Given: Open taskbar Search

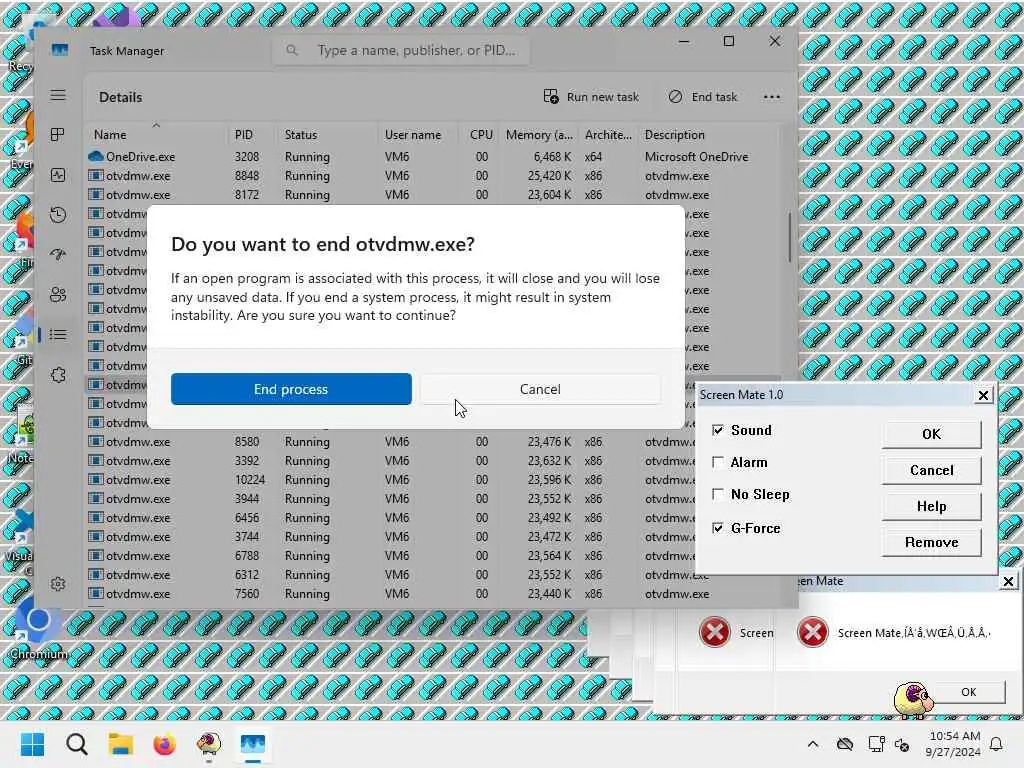Looking at the screenshot, I should point(76,744).
